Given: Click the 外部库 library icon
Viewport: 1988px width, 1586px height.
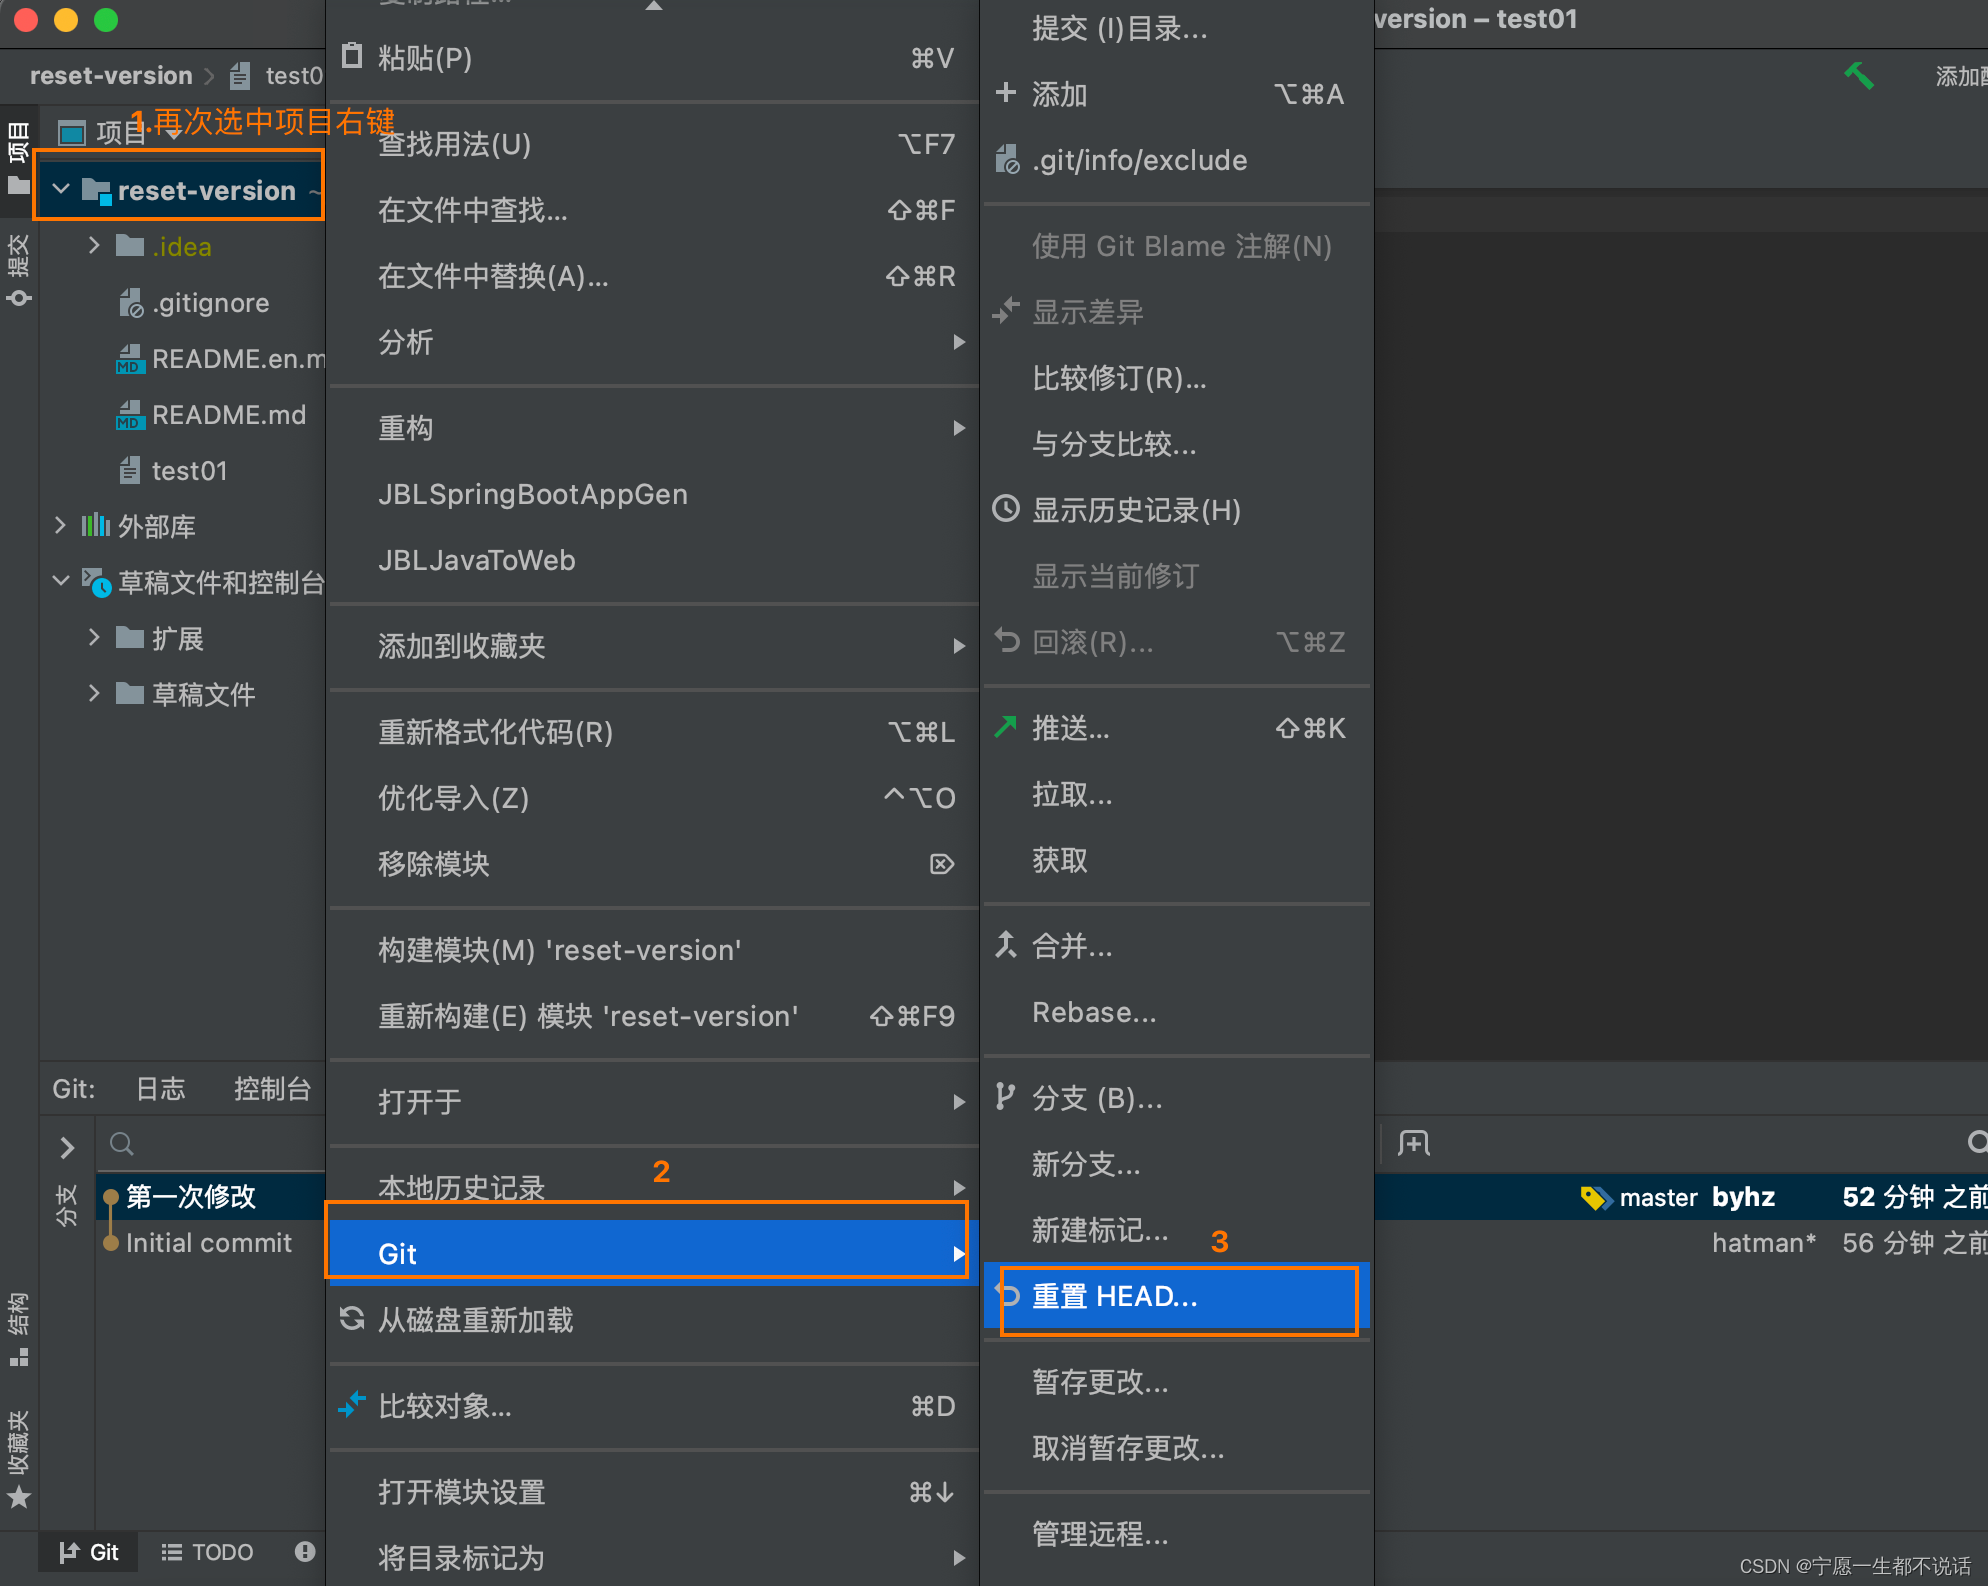Looking at the screenshot, I should (95, 525).
